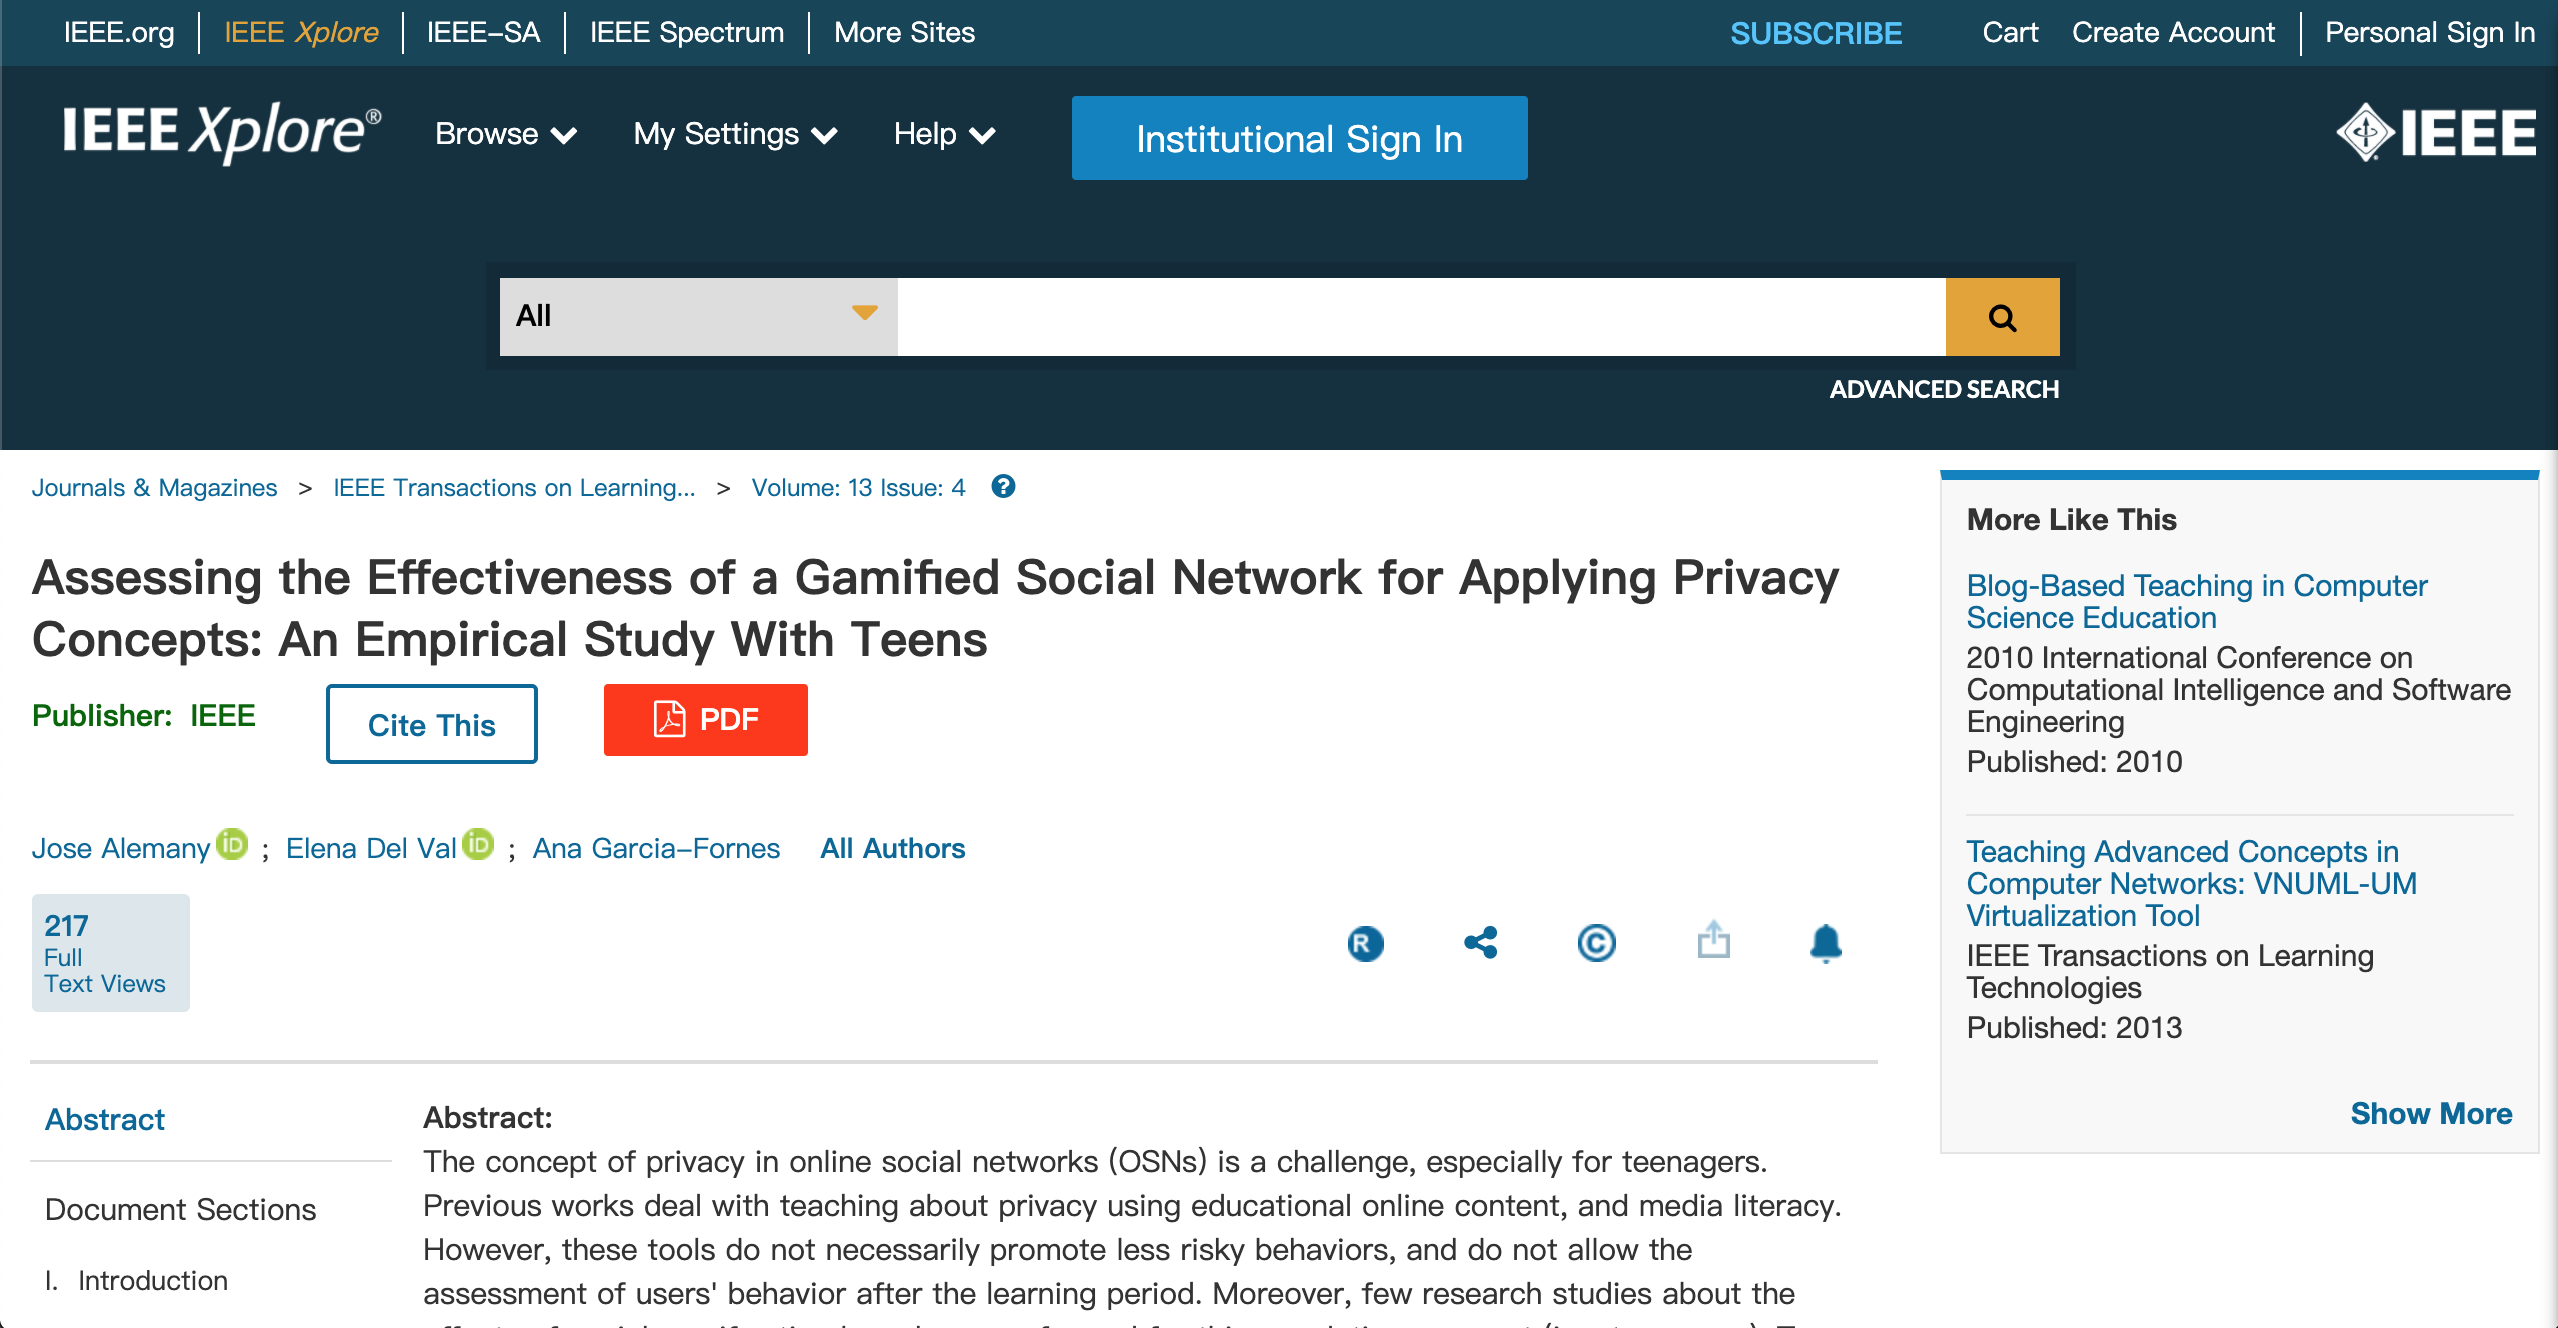Open author Jose Alemany
Screen dimensions: 2558x1328
(121, 848)
